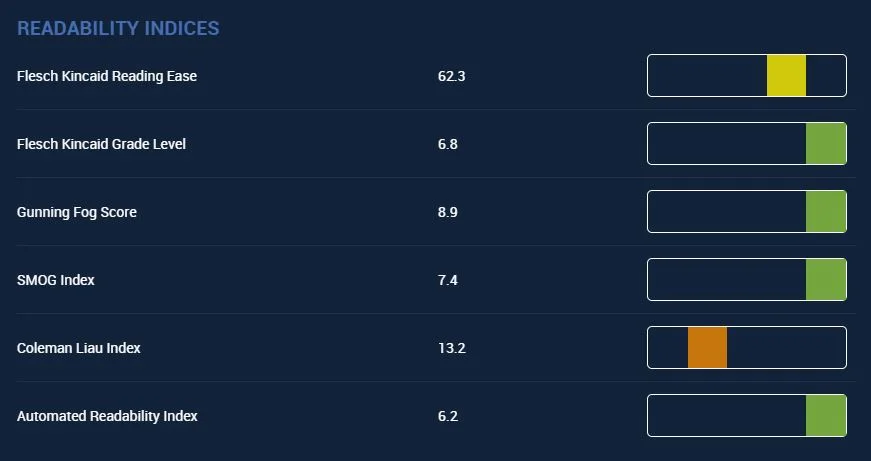Click empty area of Coleman Liau gauge
Image resolution: width=871 pixels, height=461 pixels.
click(x=786, y=347)
